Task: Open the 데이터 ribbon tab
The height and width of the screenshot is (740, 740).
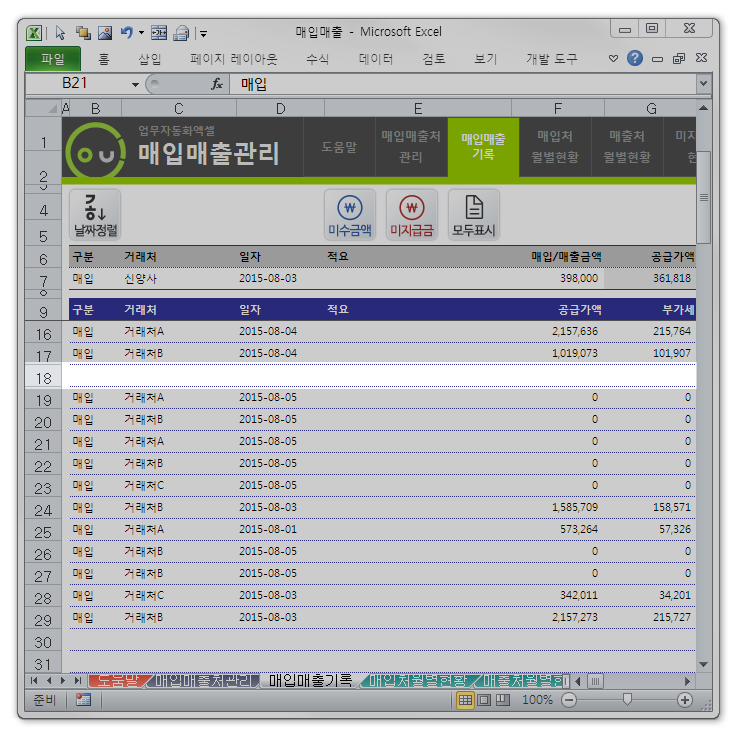Action: [x=376, y=59]
